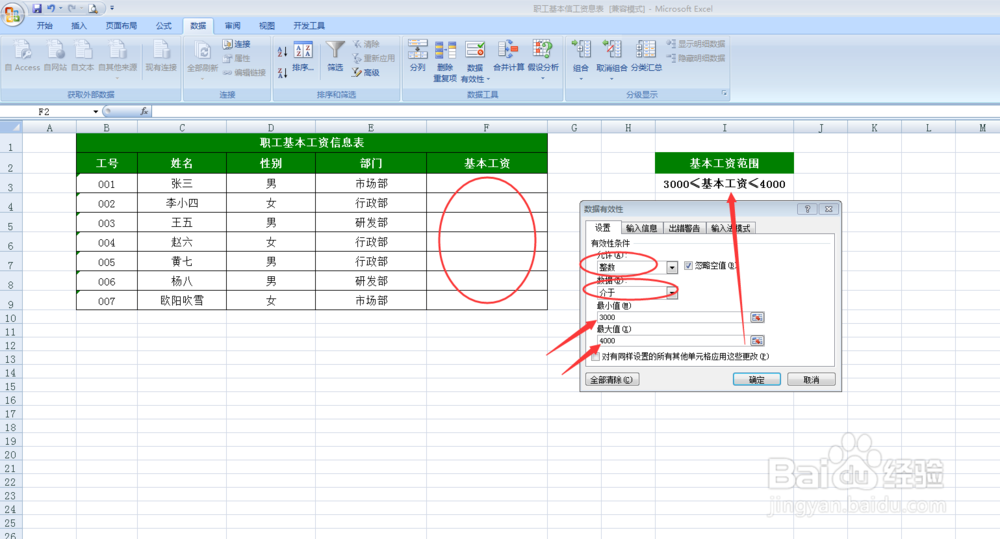
Task: Click the 基本工资 column header cell
Action: pos(487,163)
